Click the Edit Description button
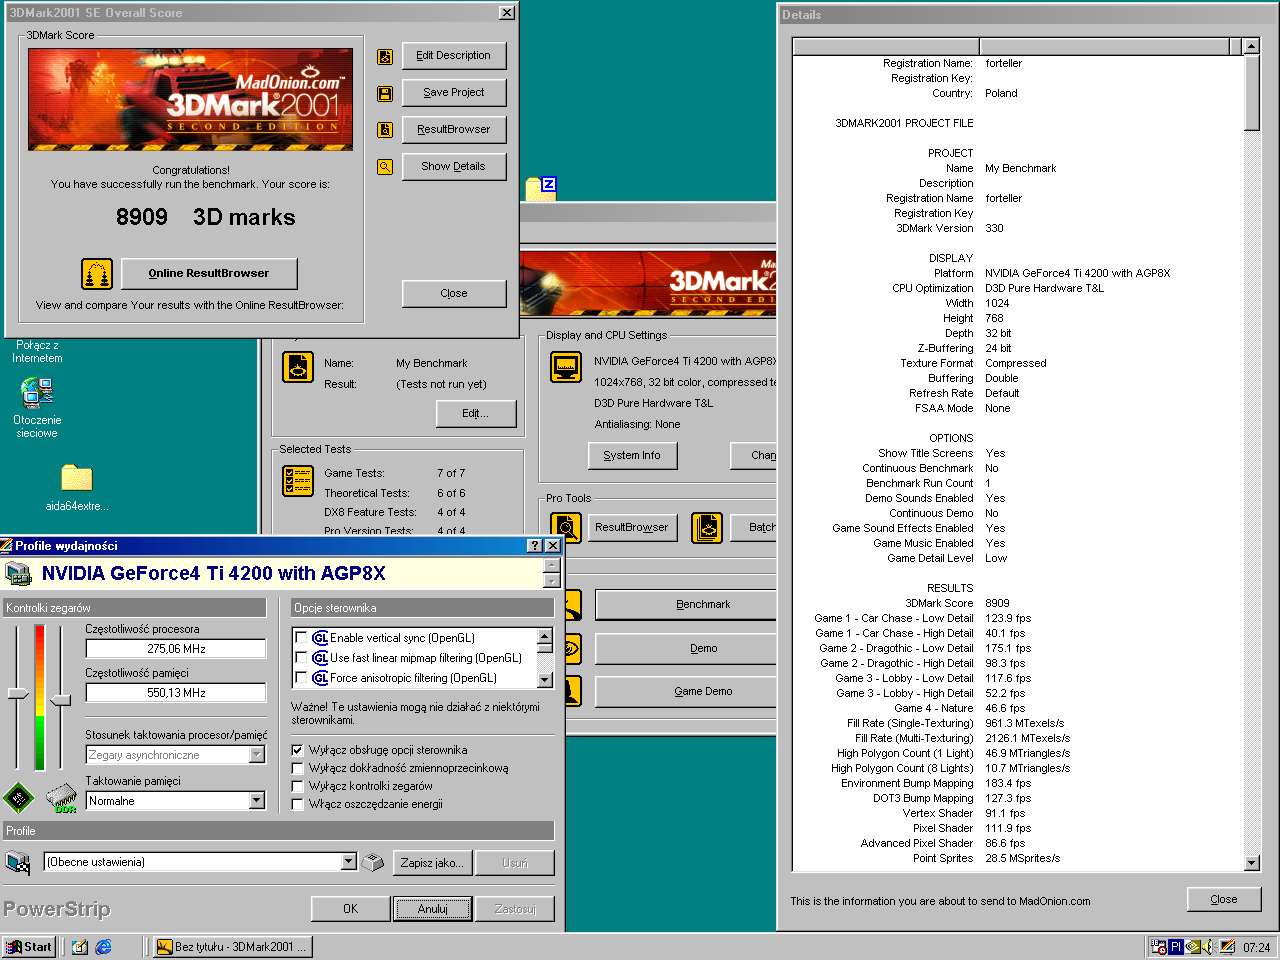 point(454,56)
